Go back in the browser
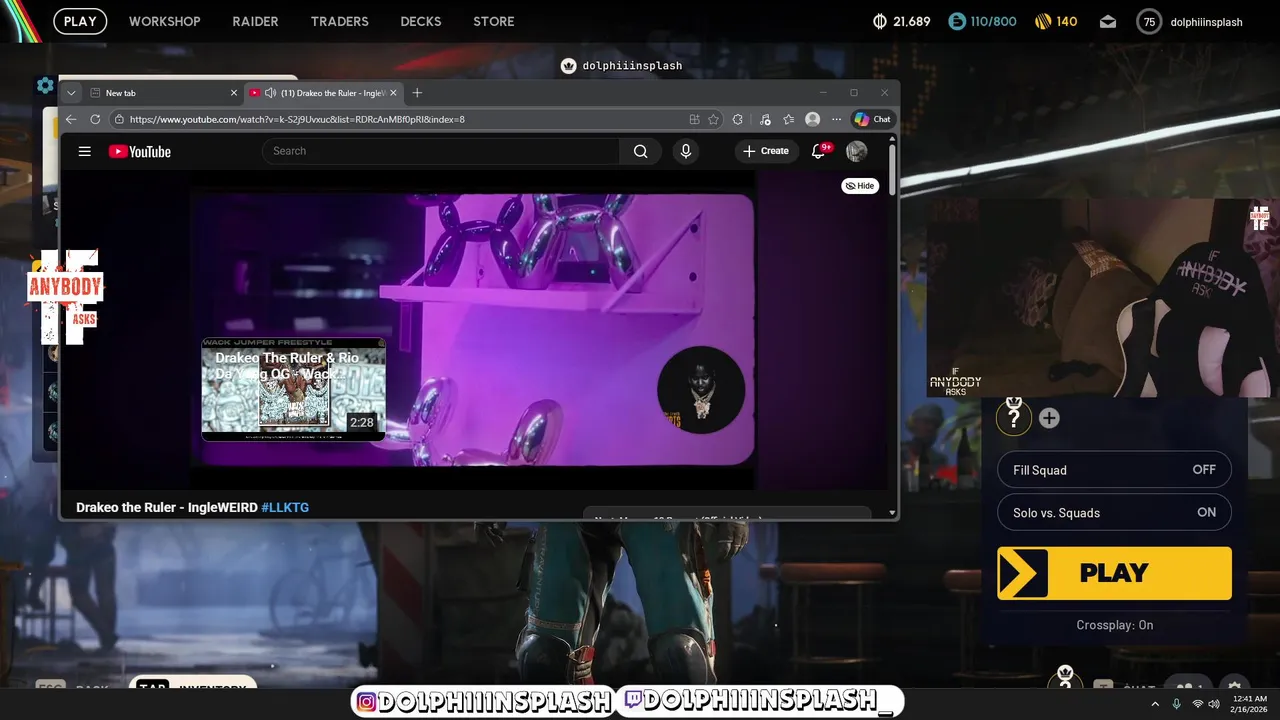The height and width of the screenshot is (720, 1280). click(71, 119)
